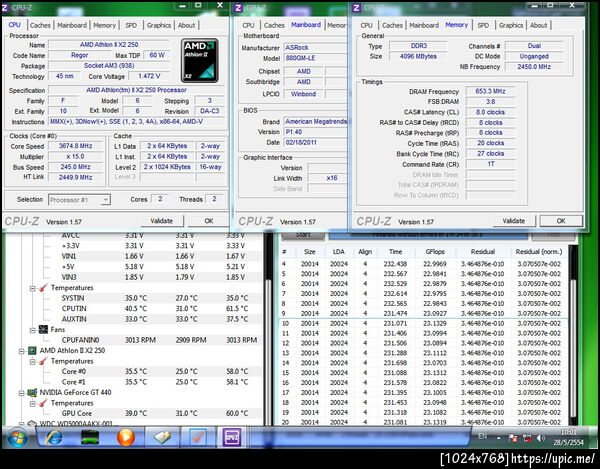Screen dimensions: 600x469
Task: Open the About tab in the rightmost CPU-Z window
Action: pos(538,25)
